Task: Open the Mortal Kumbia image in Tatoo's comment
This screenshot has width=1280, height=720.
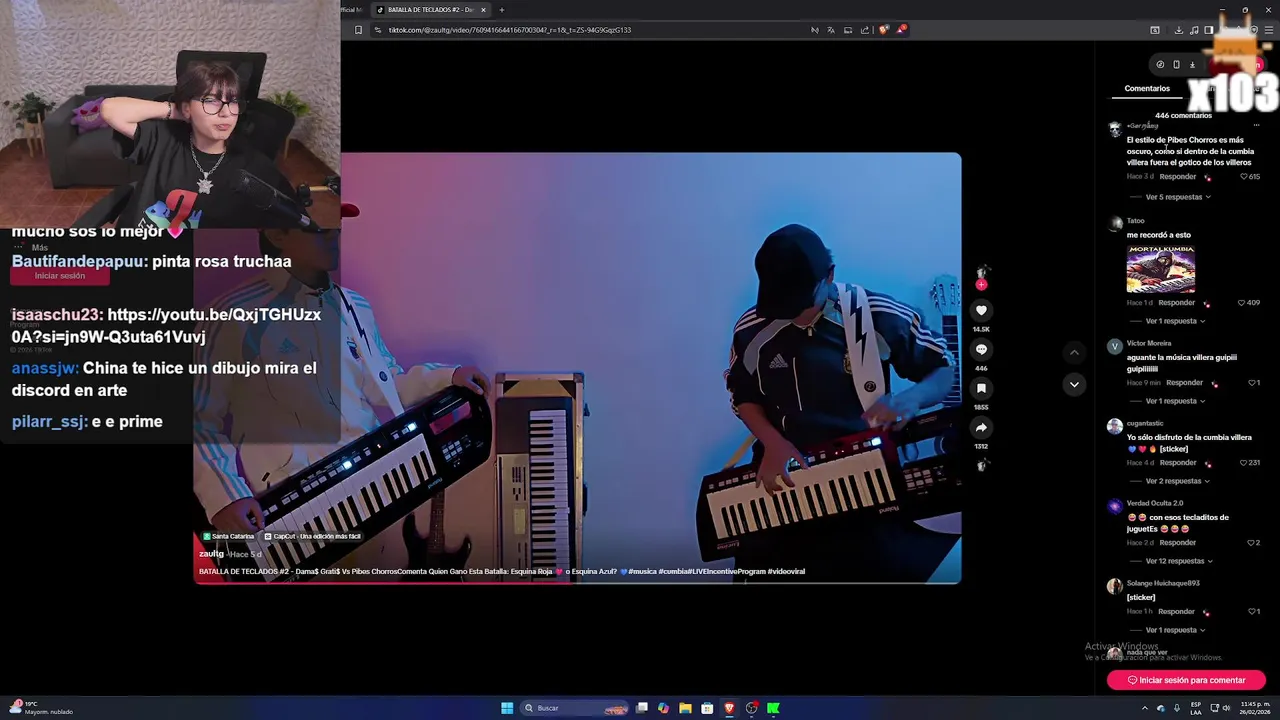Action: [x=1161, y=269]
